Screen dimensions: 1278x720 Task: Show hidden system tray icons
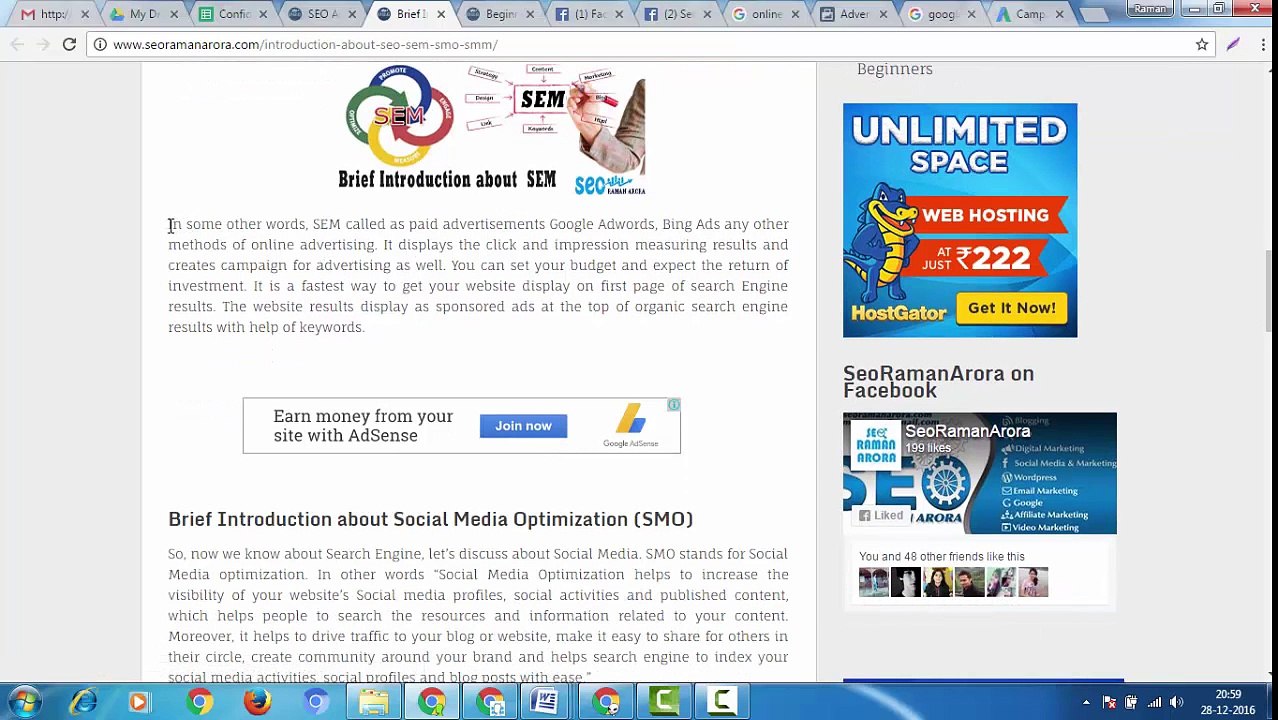(x=1086, y=702)
